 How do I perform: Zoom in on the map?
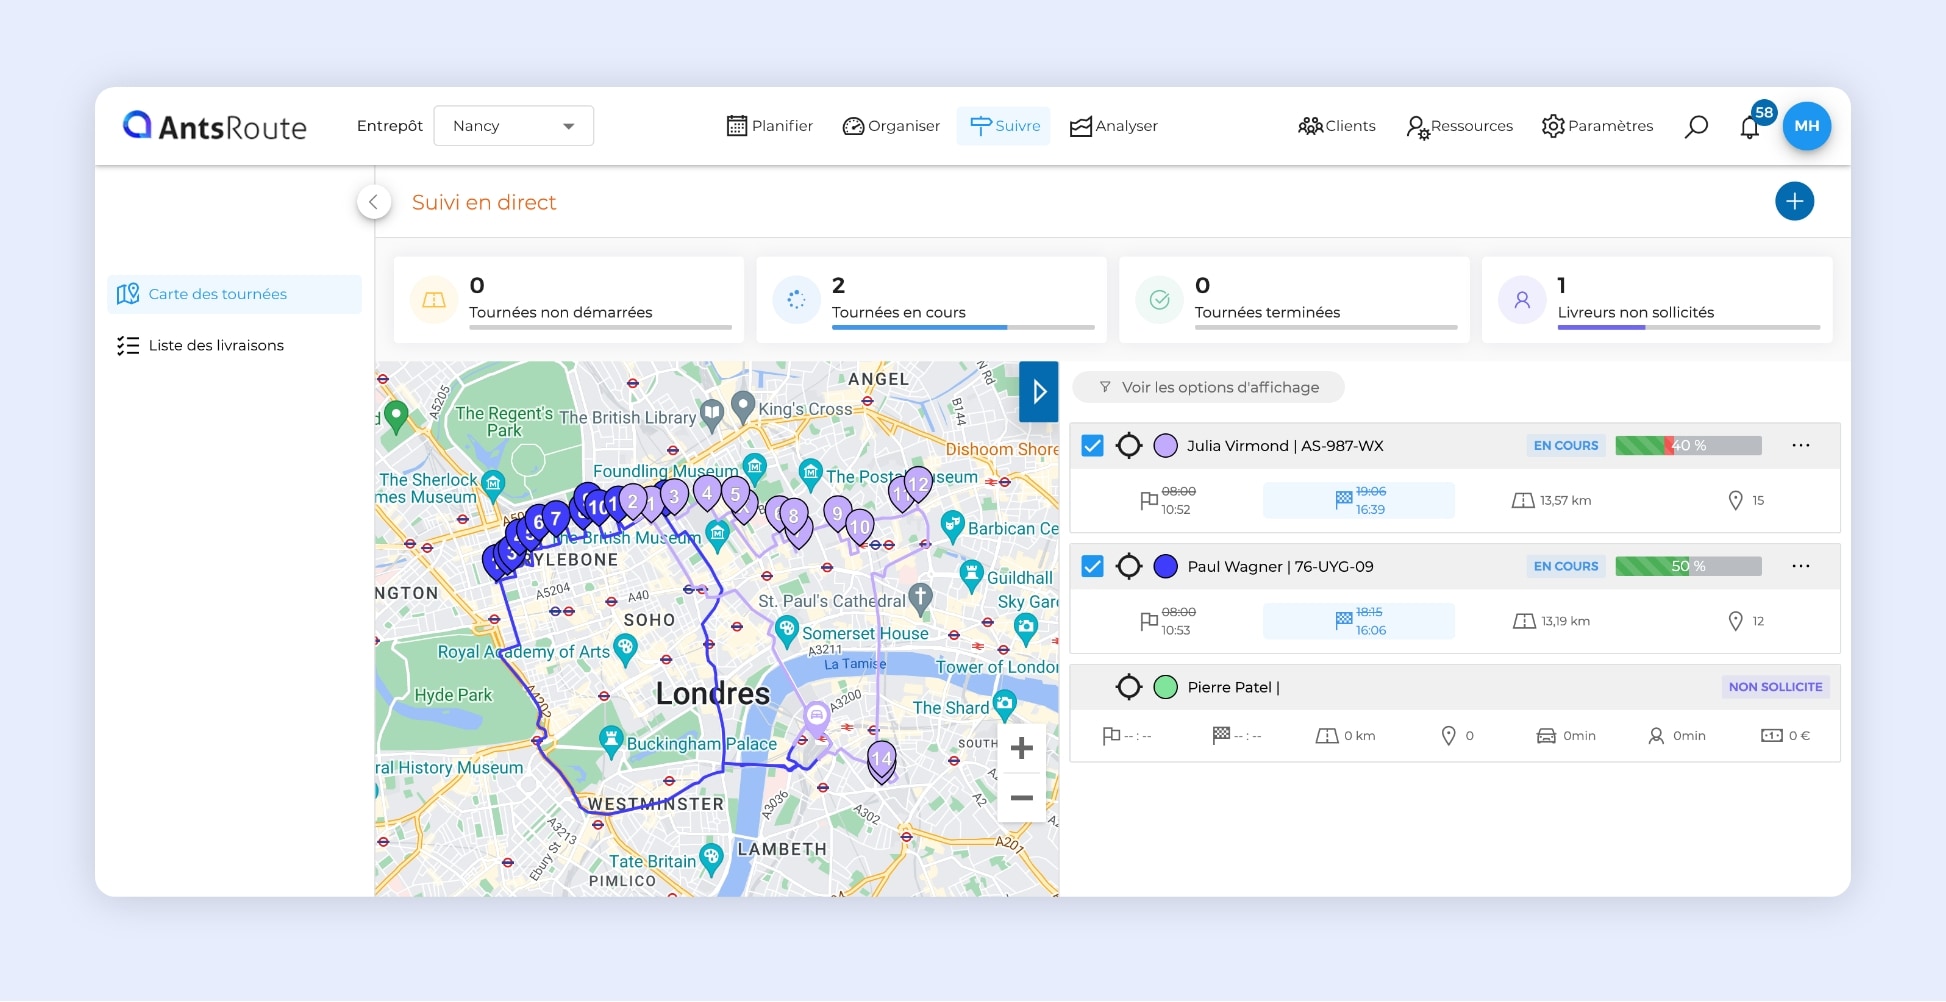[x=1021, y=748]
